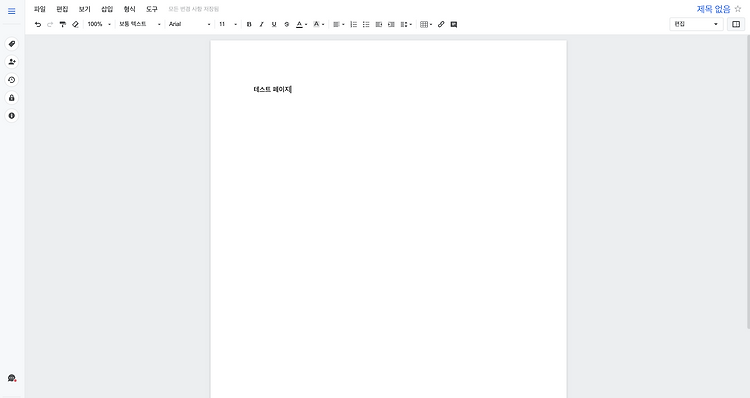This screenshot has width=750, height=398.
Task: Open the text color dropdown arrow
Action: click(x=306, y=25)
